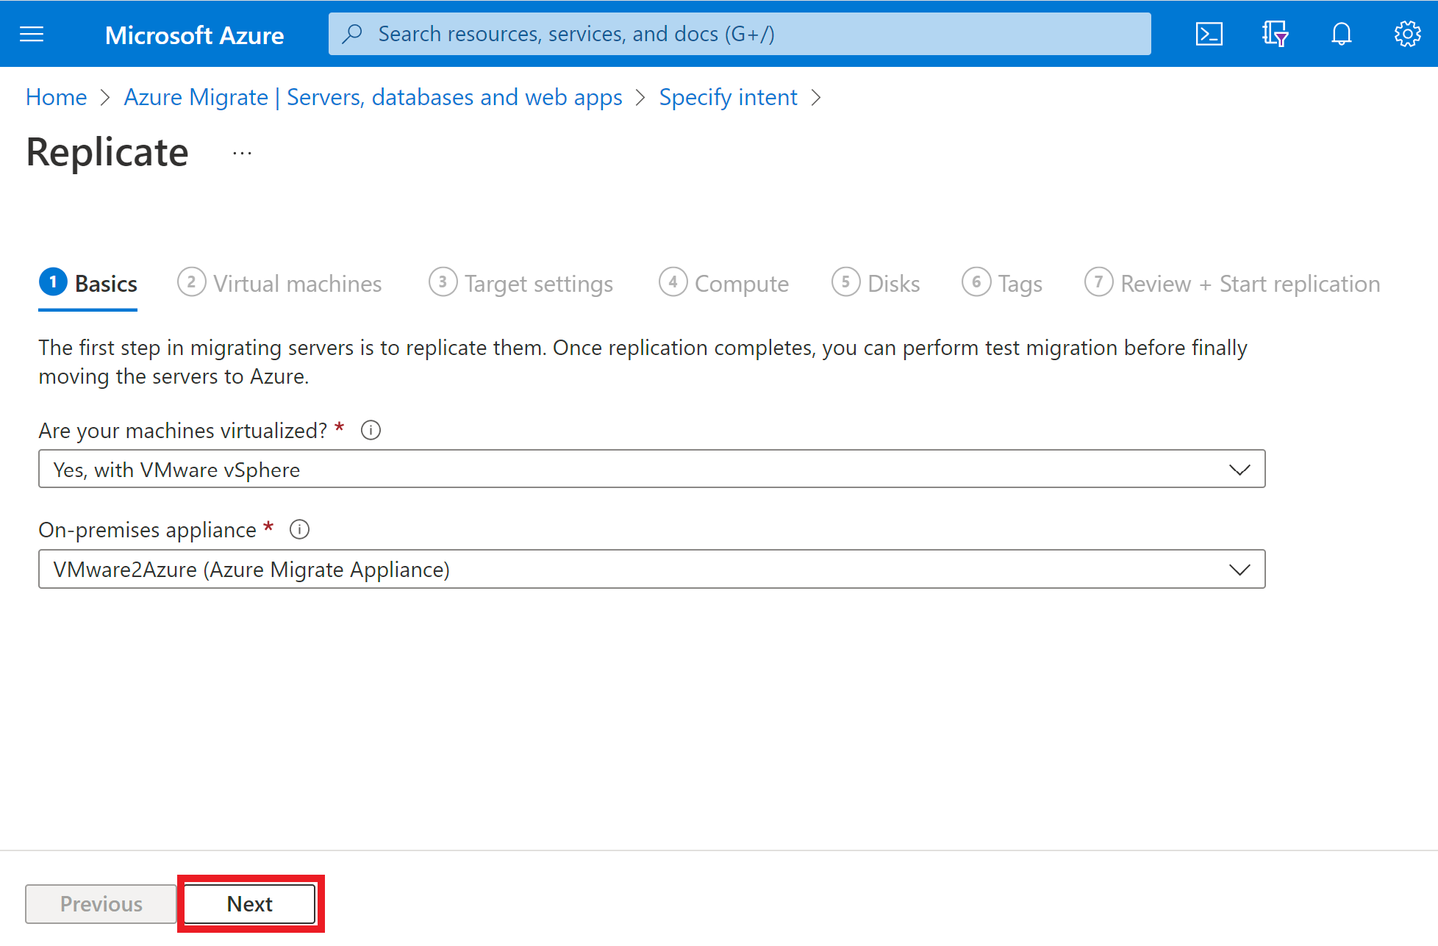Show info about machines virtualized field
Image resolution: width=1438 pixels, height=946 pixels.
371,430
